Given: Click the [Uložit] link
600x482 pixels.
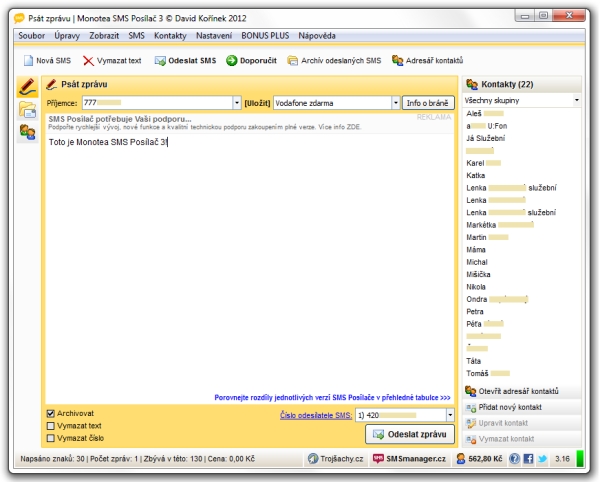Looking at the screenshot, I should (x=257, y=103).
